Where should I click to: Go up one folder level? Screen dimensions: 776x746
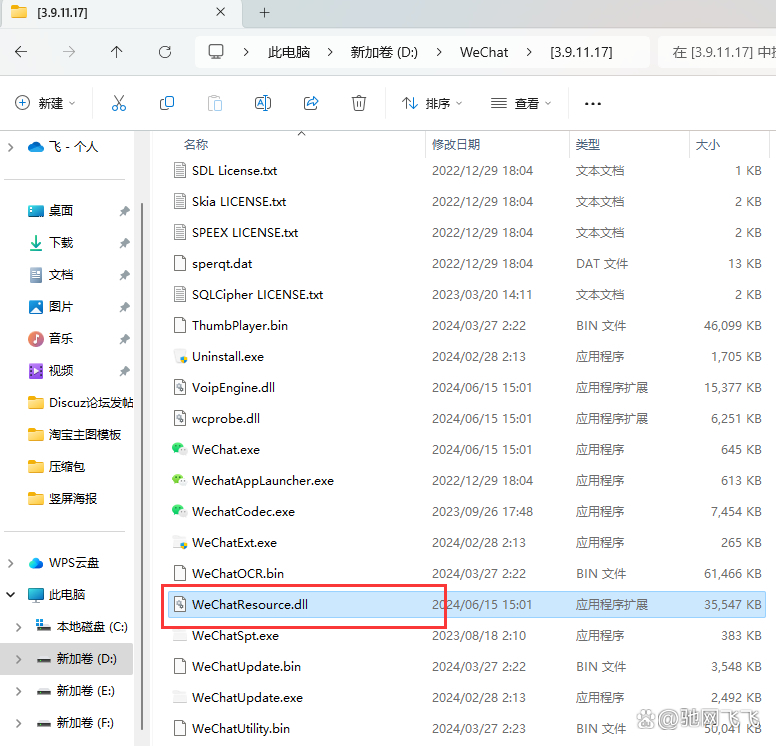point(117,51)
